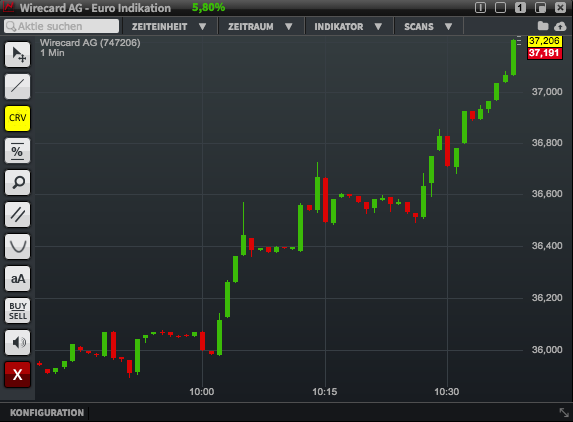Activate the yellow CRV tool
The width and height of the screenshot is (573, 422).
[18, 118]
